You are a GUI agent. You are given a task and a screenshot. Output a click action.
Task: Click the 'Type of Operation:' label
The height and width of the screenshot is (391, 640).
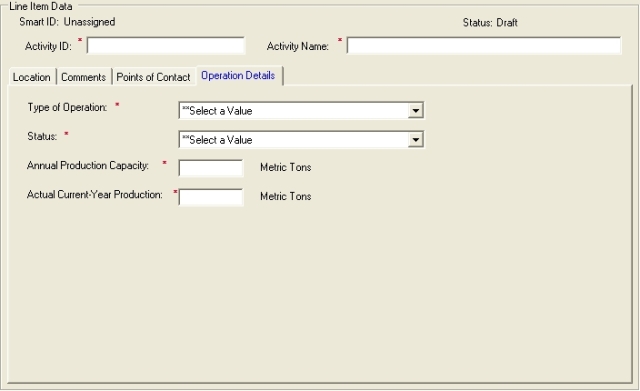click(x=67, y=107)
